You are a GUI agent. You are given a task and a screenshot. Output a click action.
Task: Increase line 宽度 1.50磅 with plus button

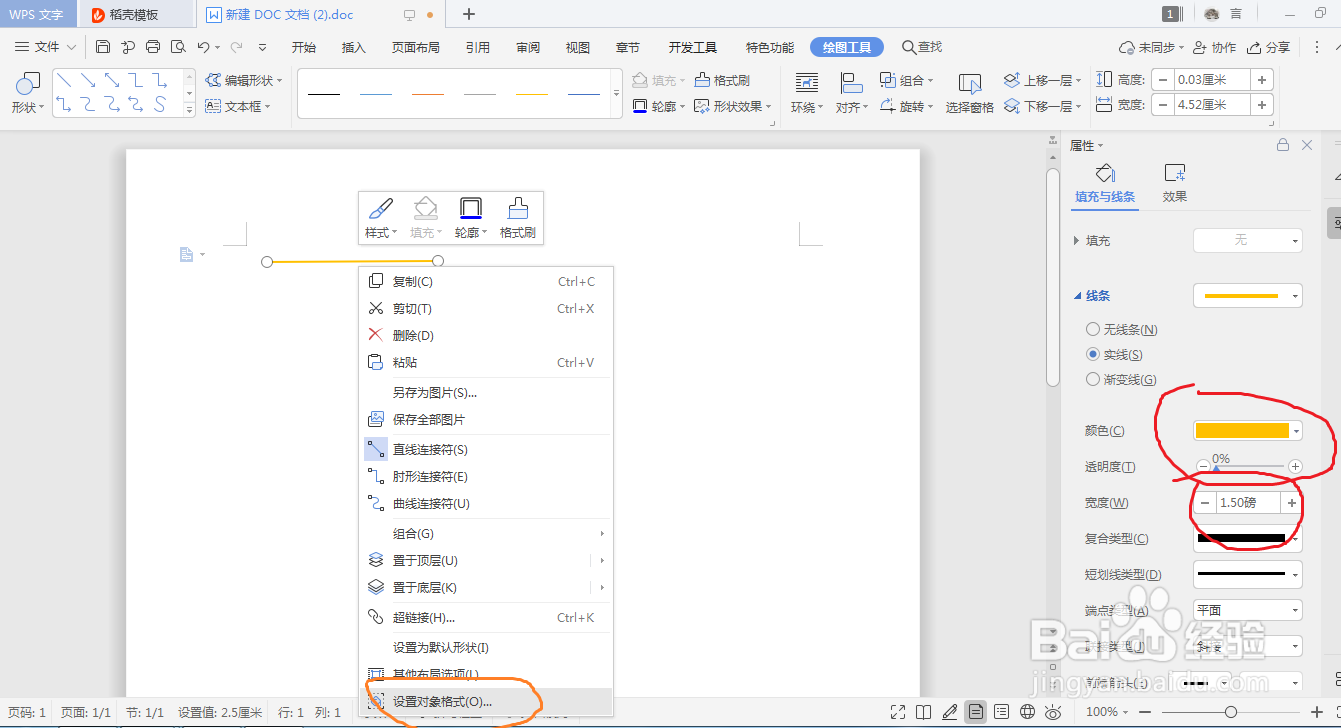[1292, 503]
